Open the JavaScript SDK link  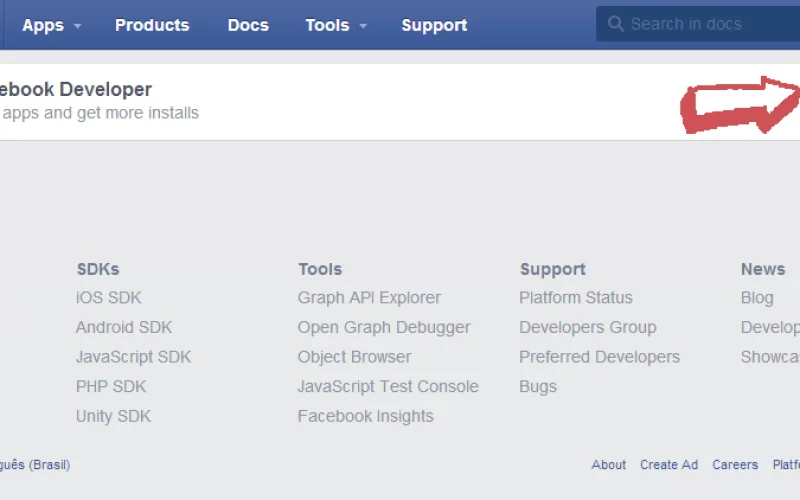point(134,357)
